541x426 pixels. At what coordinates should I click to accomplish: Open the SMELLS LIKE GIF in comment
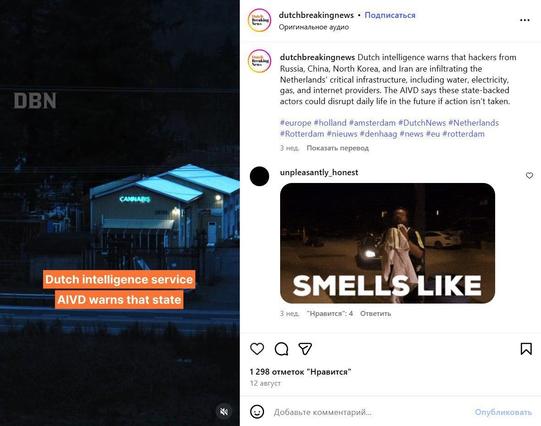(x=387, y=243)
